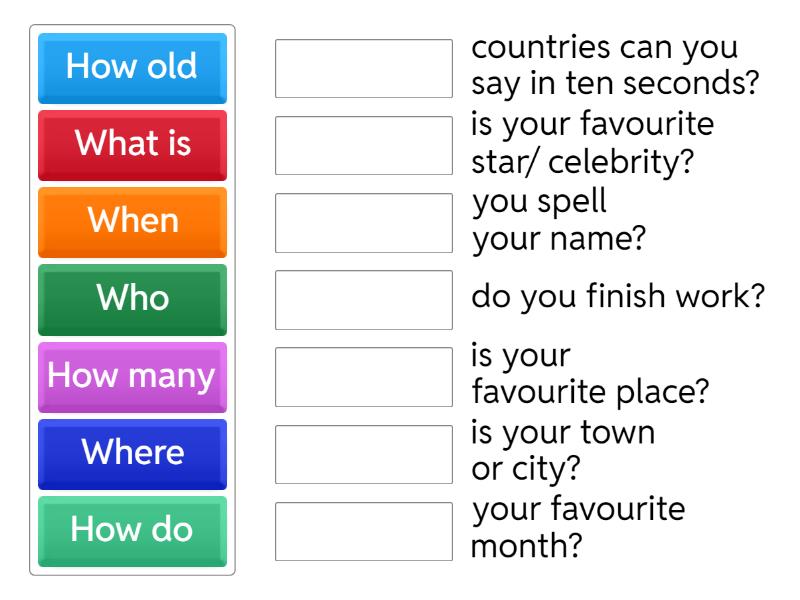
Task: Pick the green 'How do' tile
Action: tap(132, 531)
